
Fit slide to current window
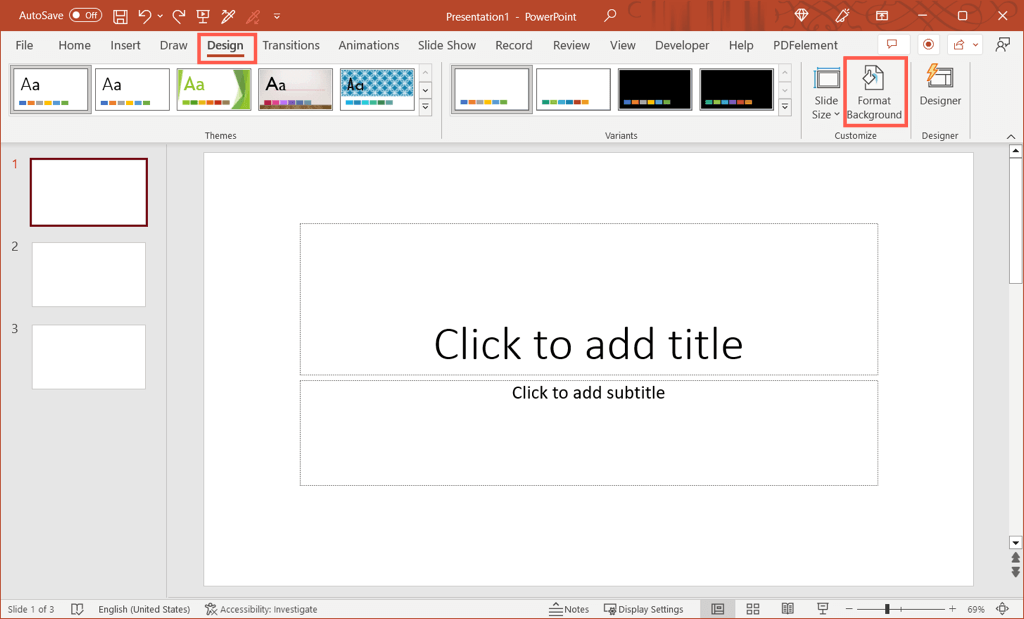(1002, 609)
